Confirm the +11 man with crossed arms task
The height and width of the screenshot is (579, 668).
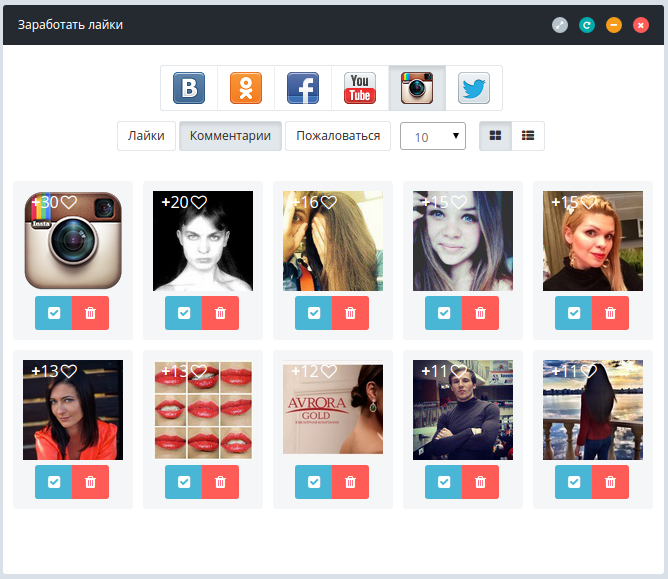coord(443,482)
